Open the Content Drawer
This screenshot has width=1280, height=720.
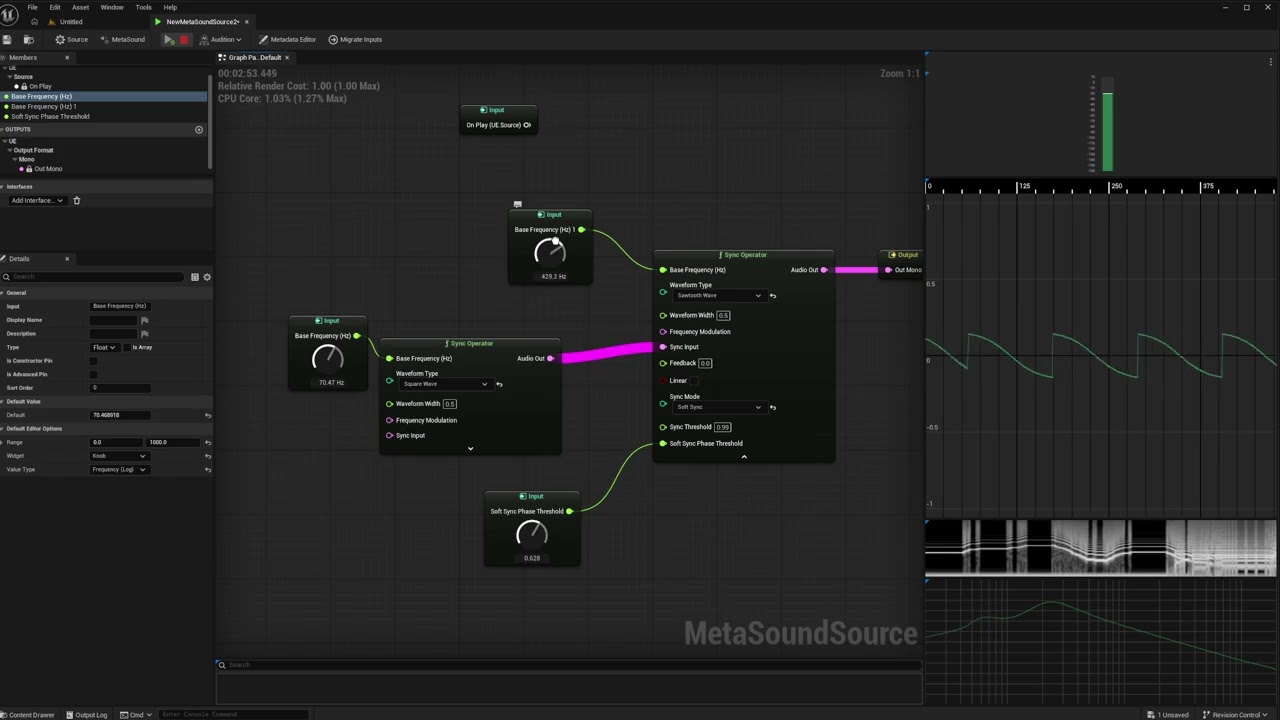28,714
